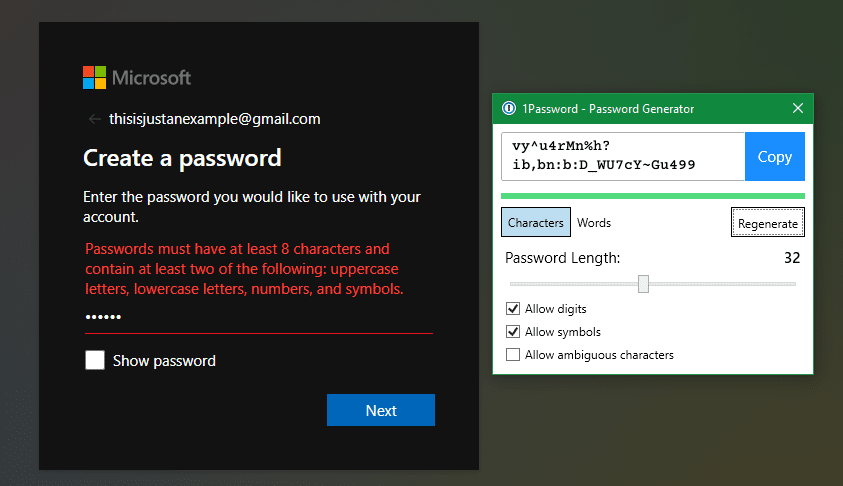Click the 1Password logo icon in title bar
This screenshot has width=843, height=486.
(509, 109)
